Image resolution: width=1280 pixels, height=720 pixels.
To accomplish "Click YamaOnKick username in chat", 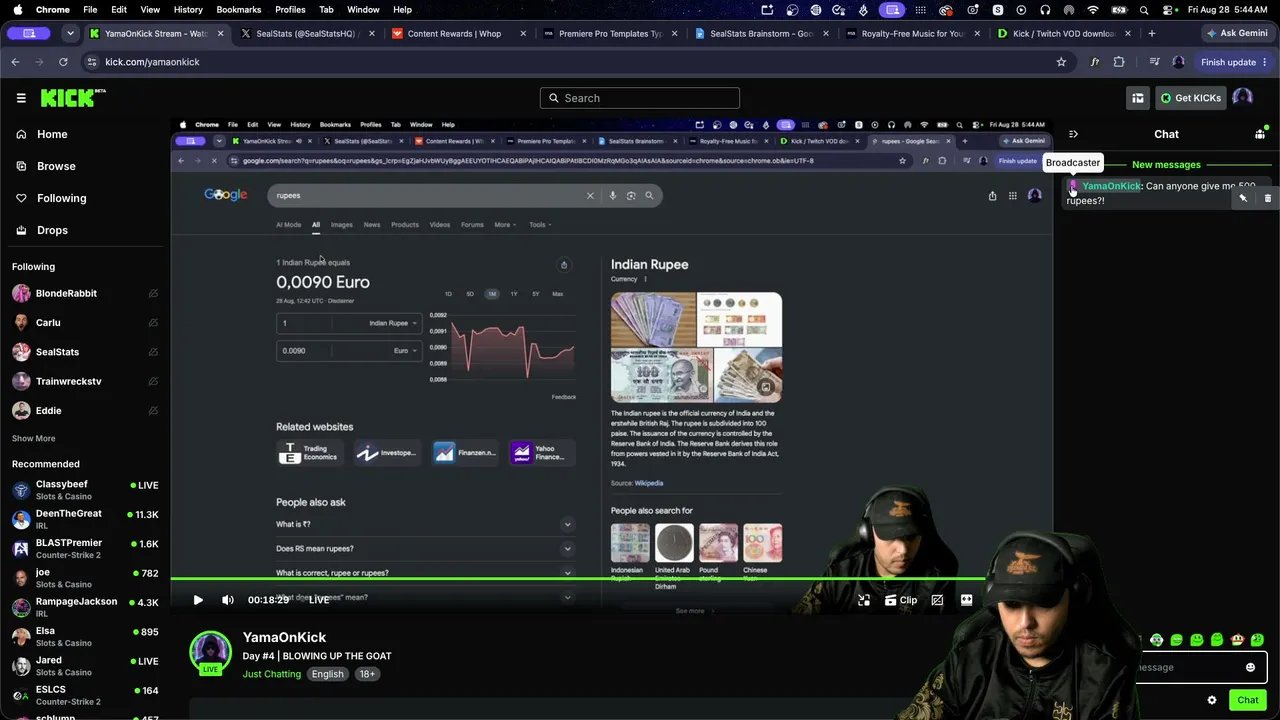I will (x=1111, y=186).
